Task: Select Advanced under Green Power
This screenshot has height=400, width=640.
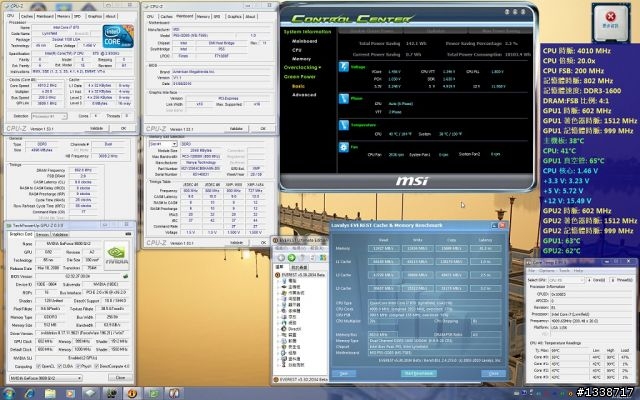Action: (304, 95)
